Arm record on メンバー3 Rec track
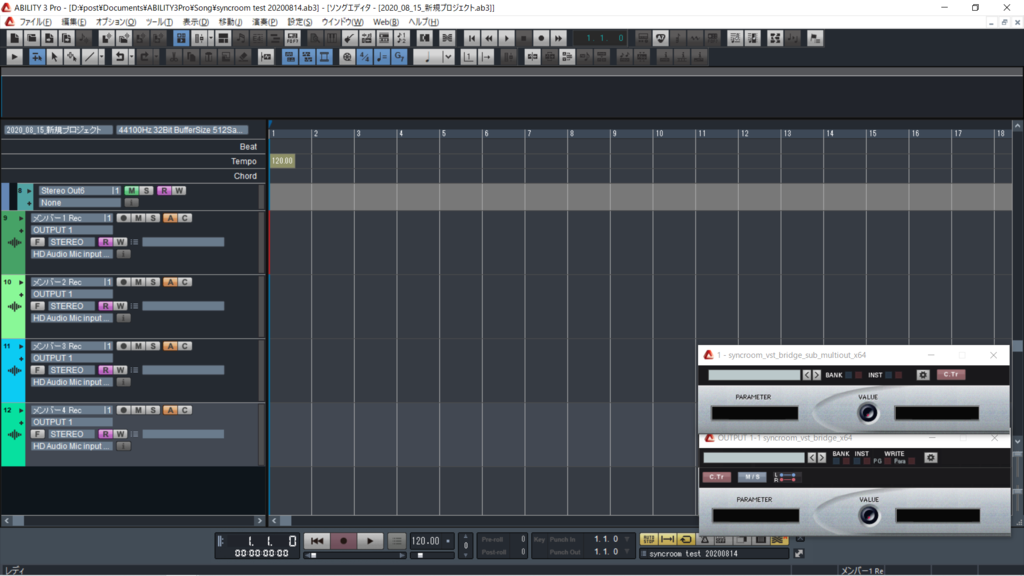 (x=123, y=346)
